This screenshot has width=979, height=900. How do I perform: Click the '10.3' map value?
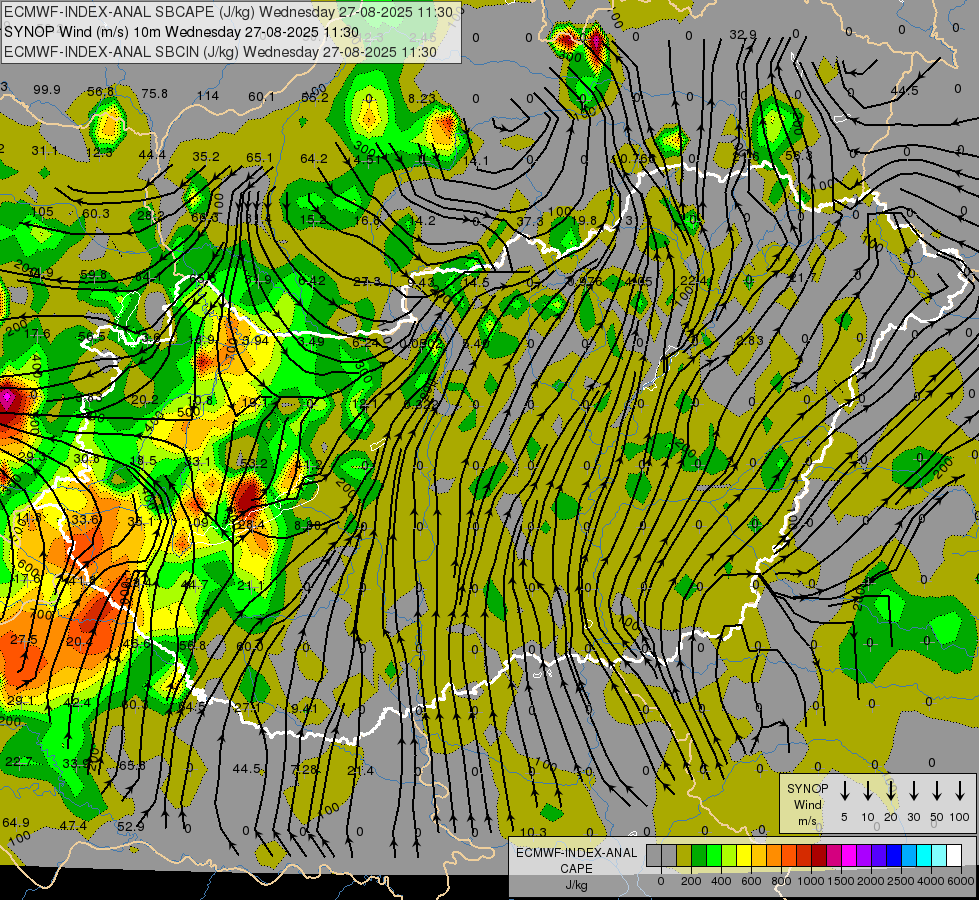533,833
